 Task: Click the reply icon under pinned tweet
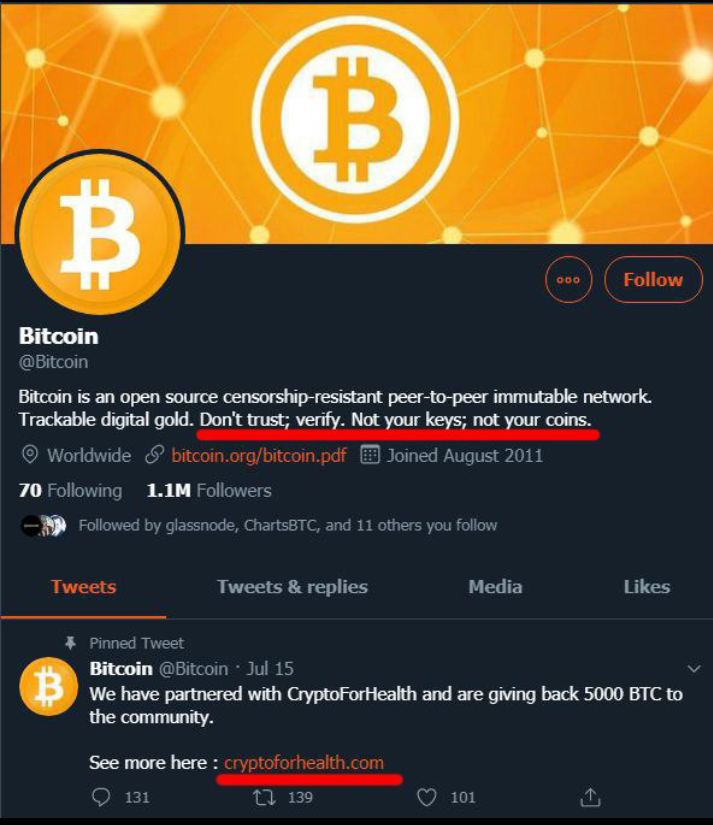101,797
